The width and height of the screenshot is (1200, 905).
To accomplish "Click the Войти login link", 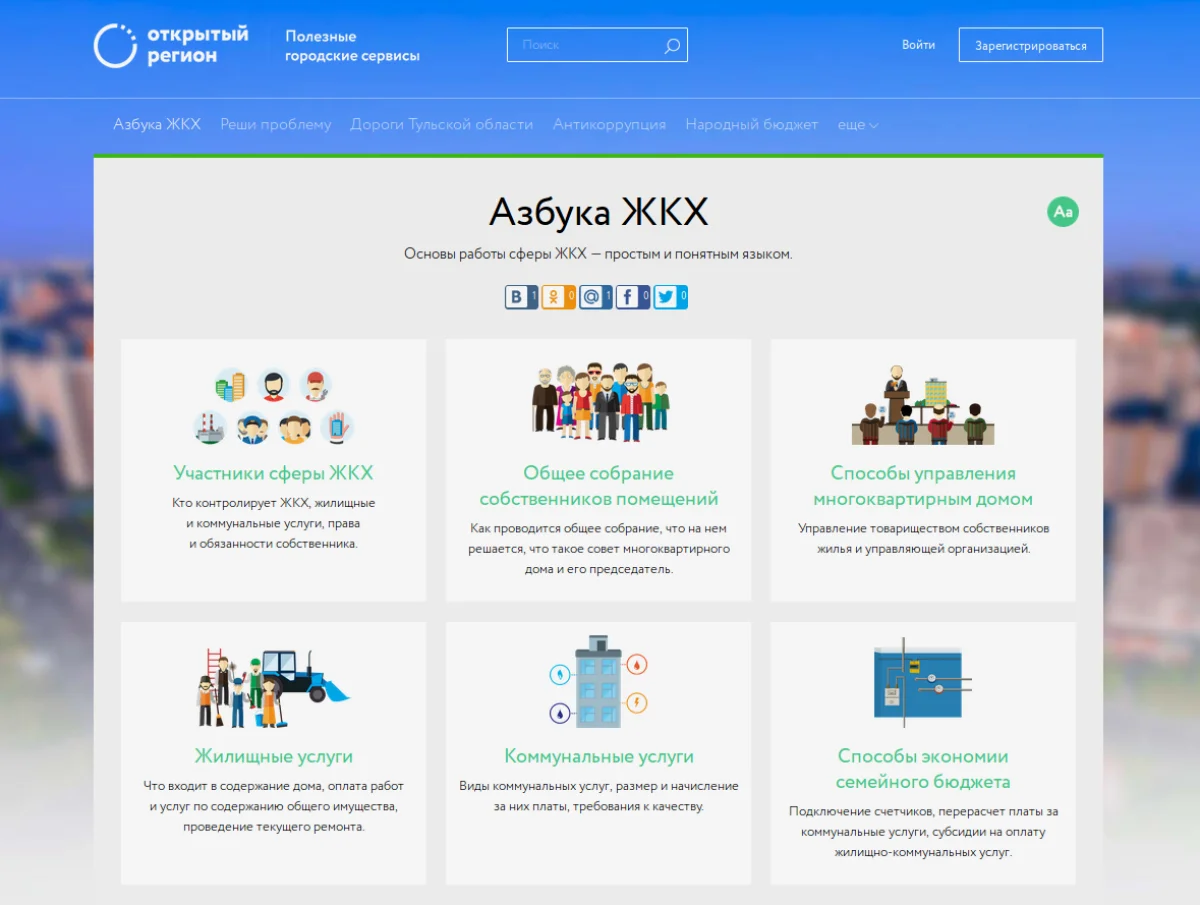I will 918,45.
